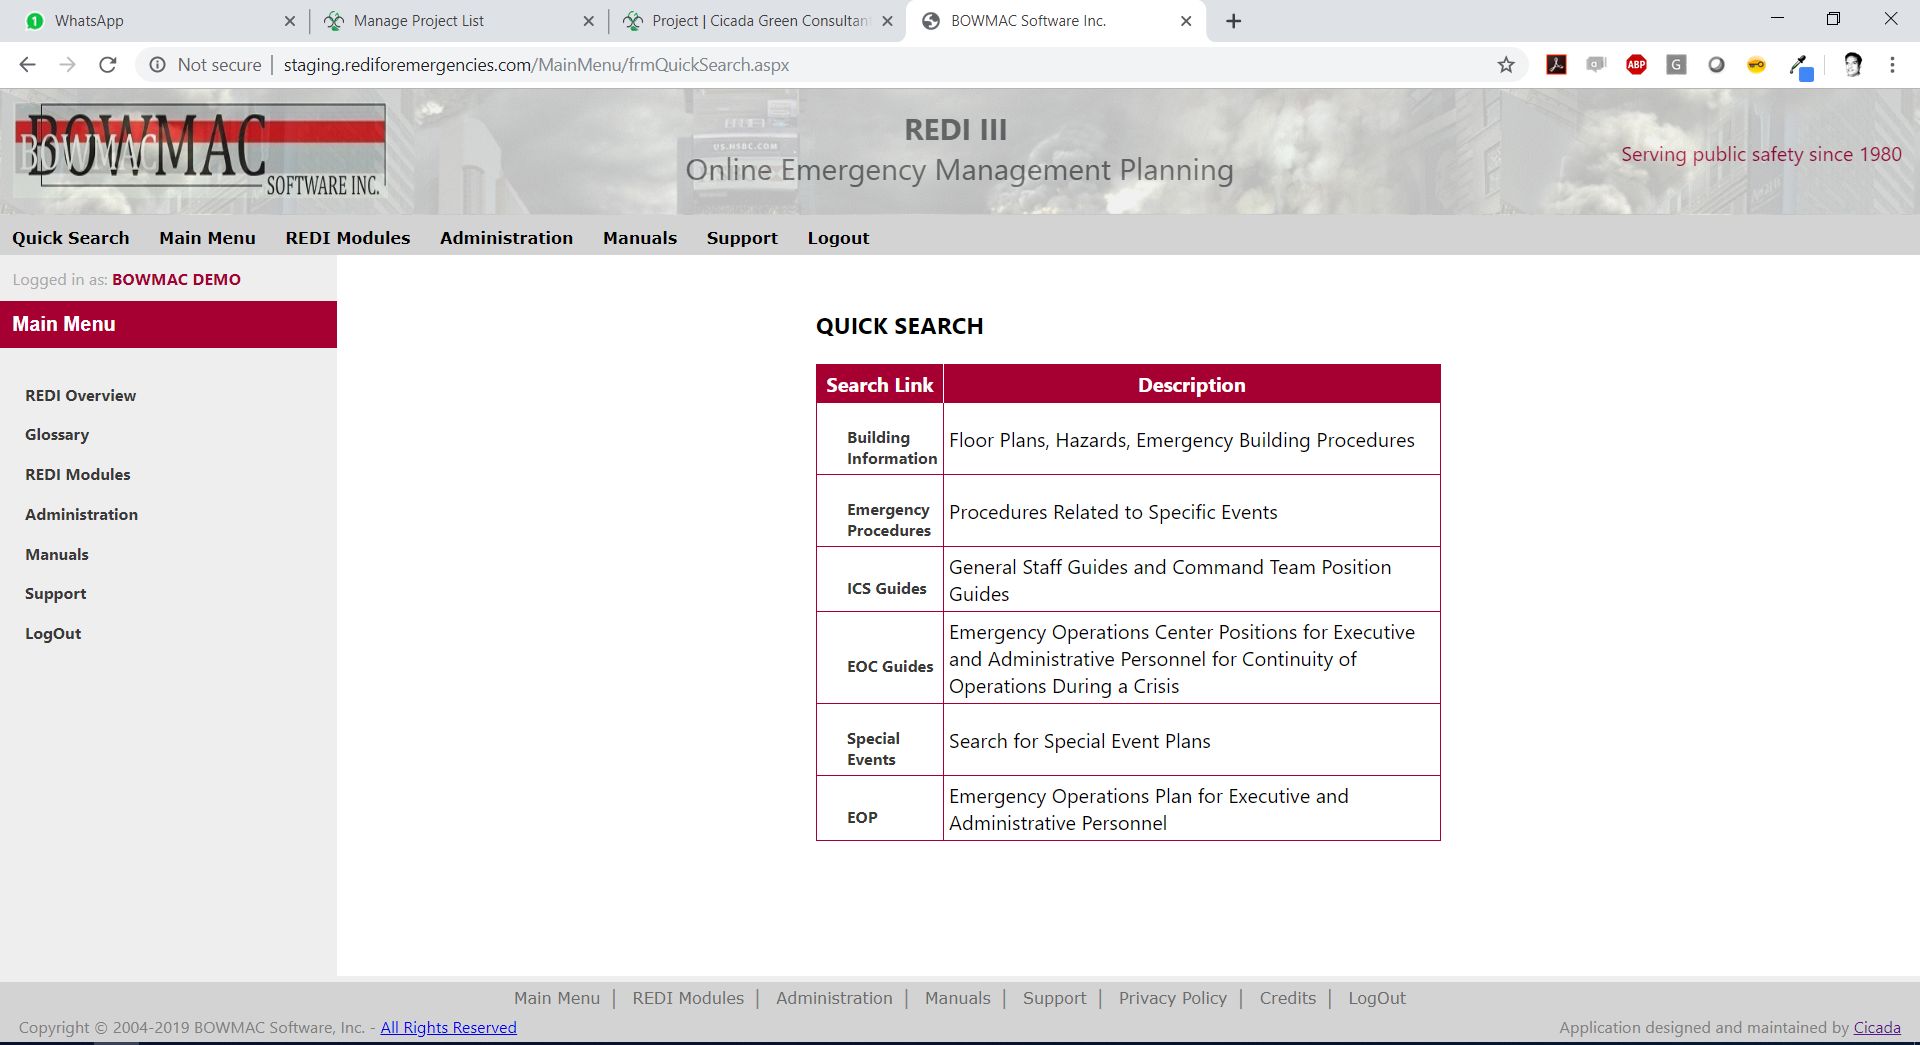Click LogOut in the sidebar
The width and height of the screenshot is (1920, 1045).
(53, 633)
